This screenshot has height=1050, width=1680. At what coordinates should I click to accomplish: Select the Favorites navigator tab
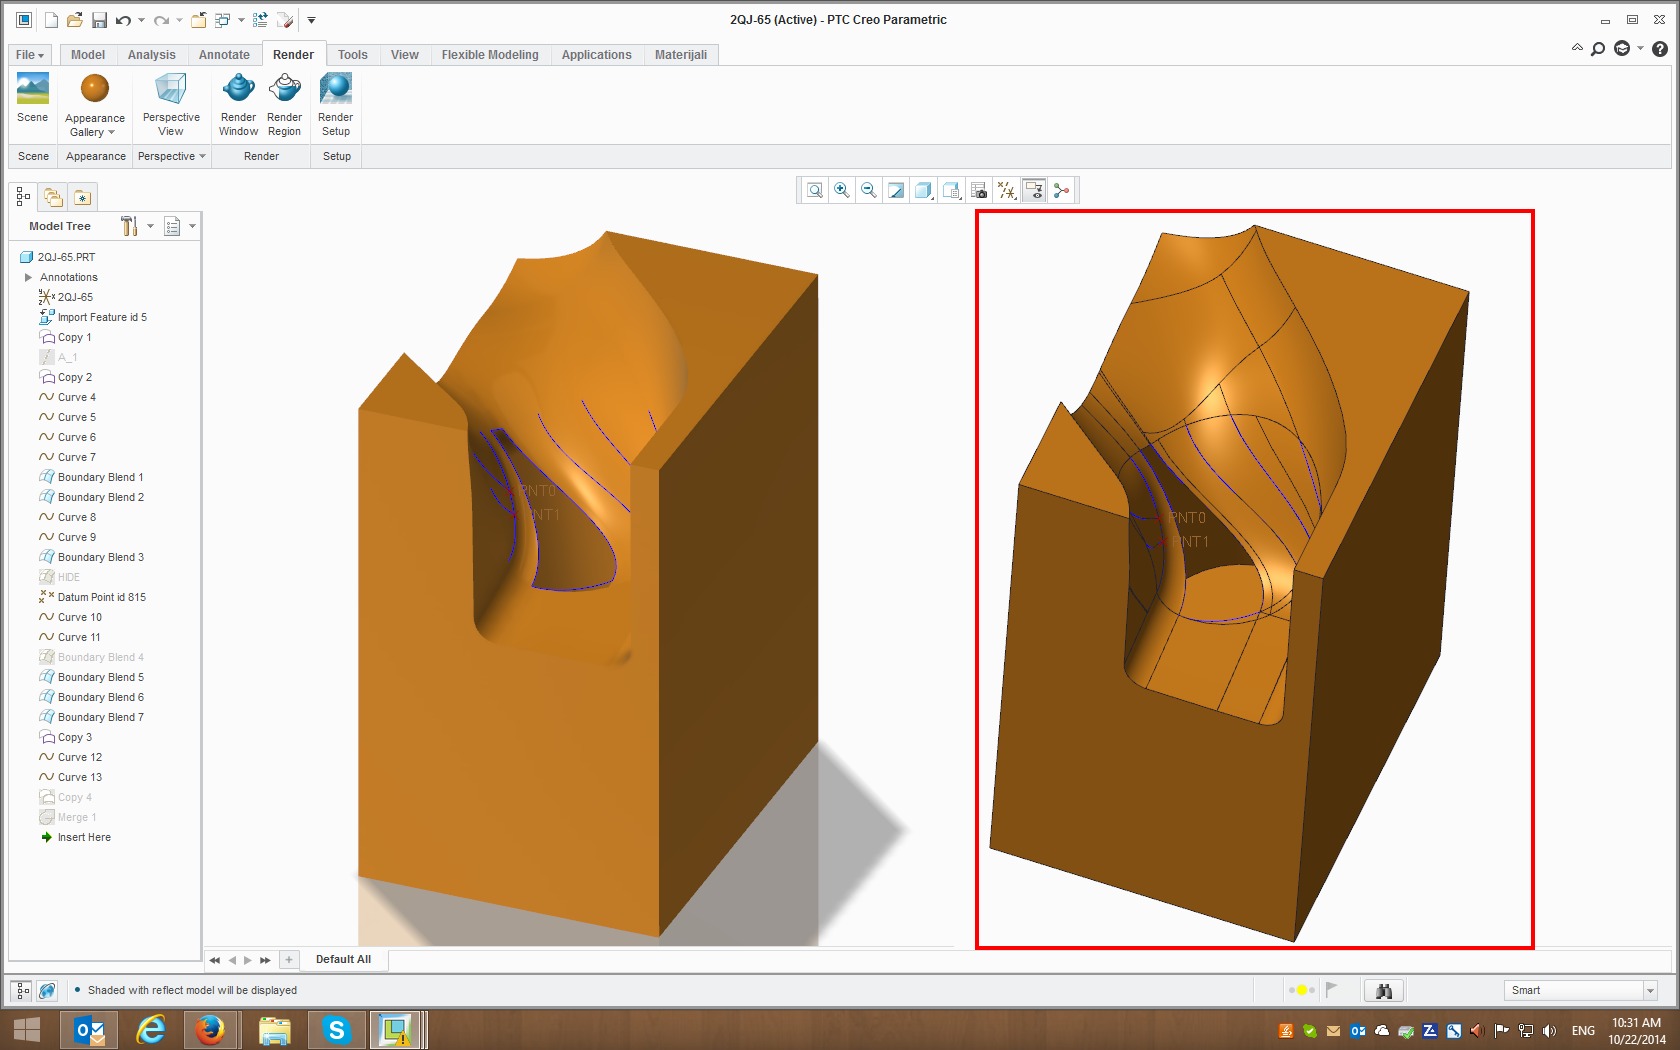82,197
